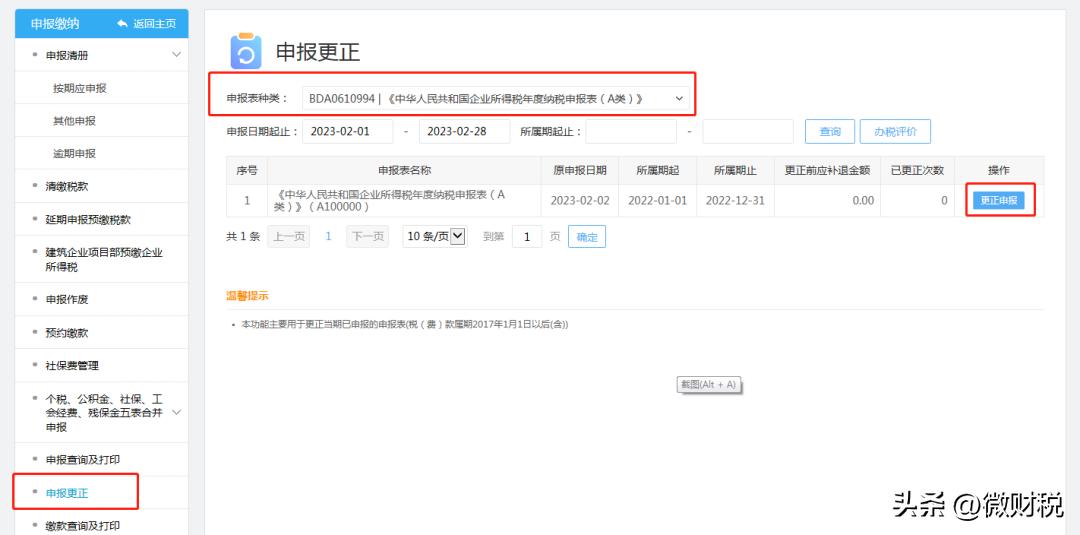Click the 返回主页 back arrow icon

pyautogui.click(x=123, y=24)
